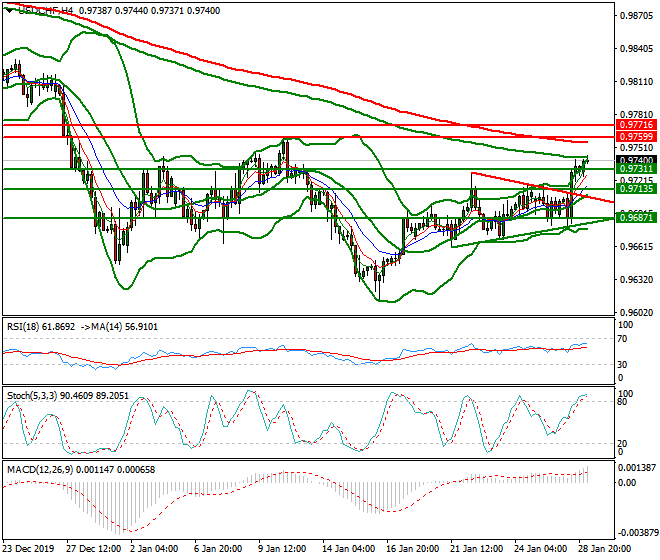Click the 0.96020 price scale value
Screen dimensions: 660x560
(x=636, y=312)
